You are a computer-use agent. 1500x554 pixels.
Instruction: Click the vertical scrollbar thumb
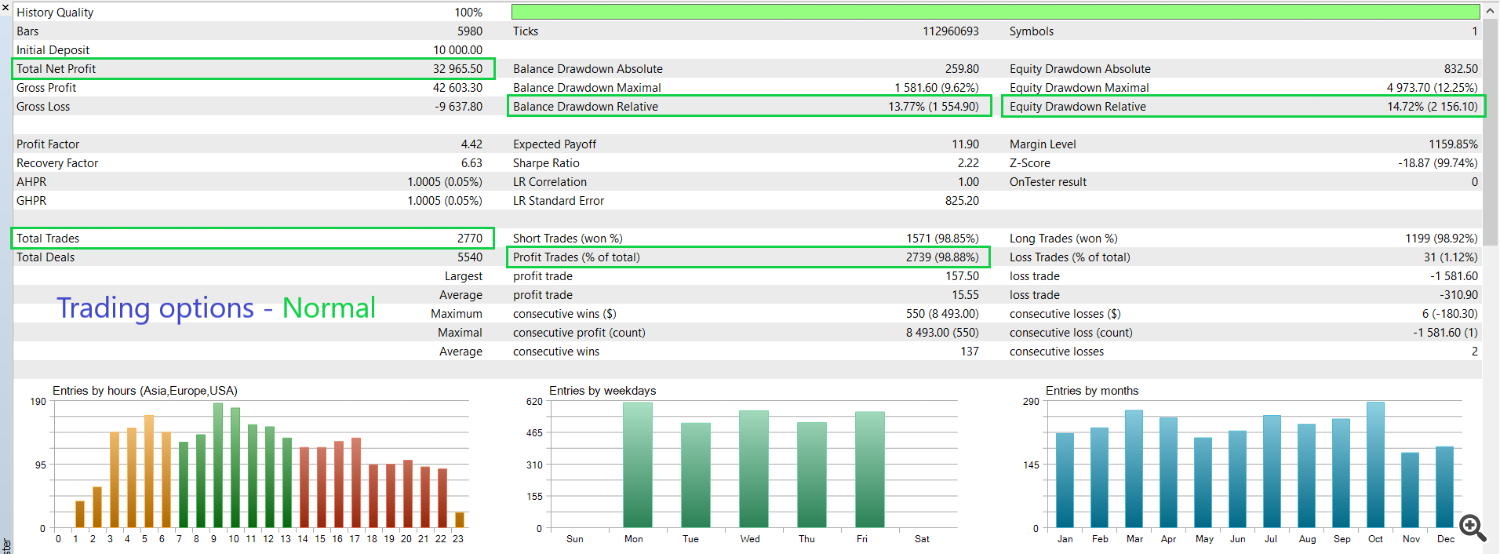pyautogui.click(x=1490, y=130)
